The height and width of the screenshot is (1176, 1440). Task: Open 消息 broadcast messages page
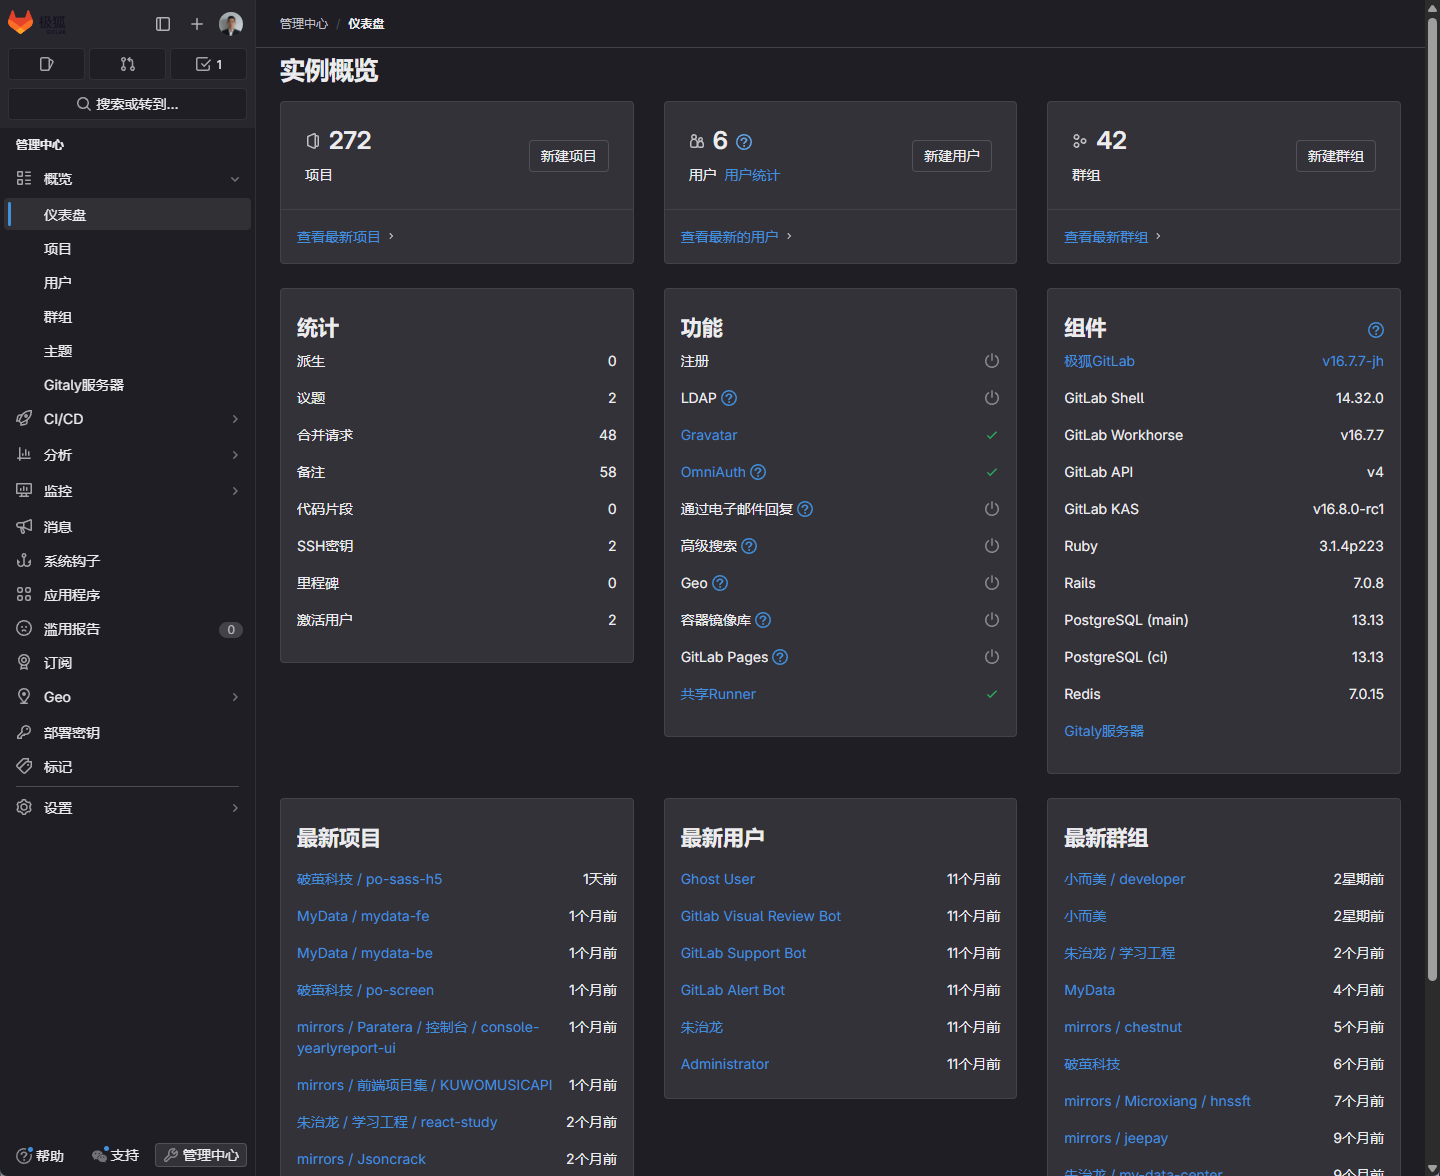128,527
